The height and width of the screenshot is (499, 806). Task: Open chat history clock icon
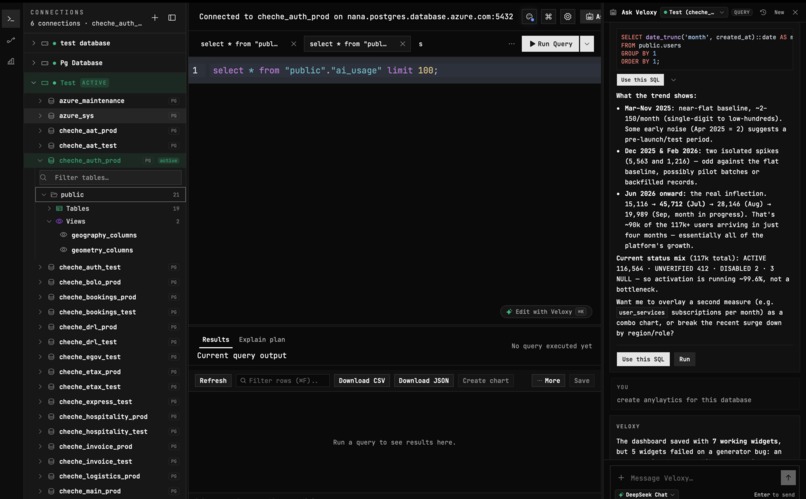click(x=763, y=12)
